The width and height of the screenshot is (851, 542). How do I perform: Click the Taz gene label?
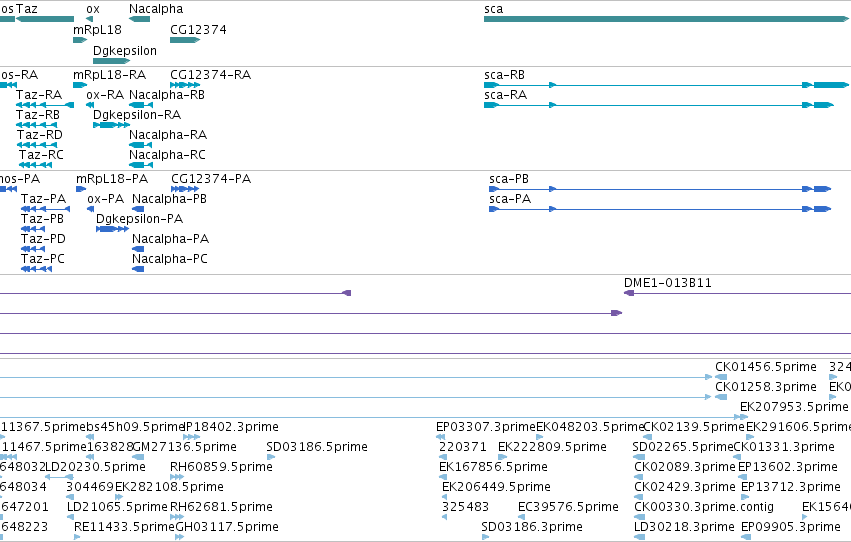point(27,9)
